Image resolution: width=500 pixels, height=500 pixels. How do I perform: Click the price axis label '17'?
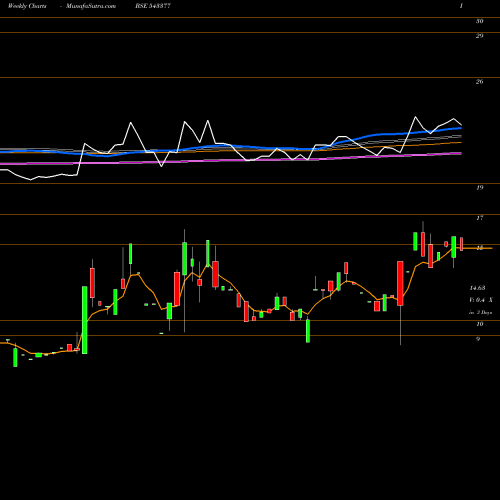(479, 218)
